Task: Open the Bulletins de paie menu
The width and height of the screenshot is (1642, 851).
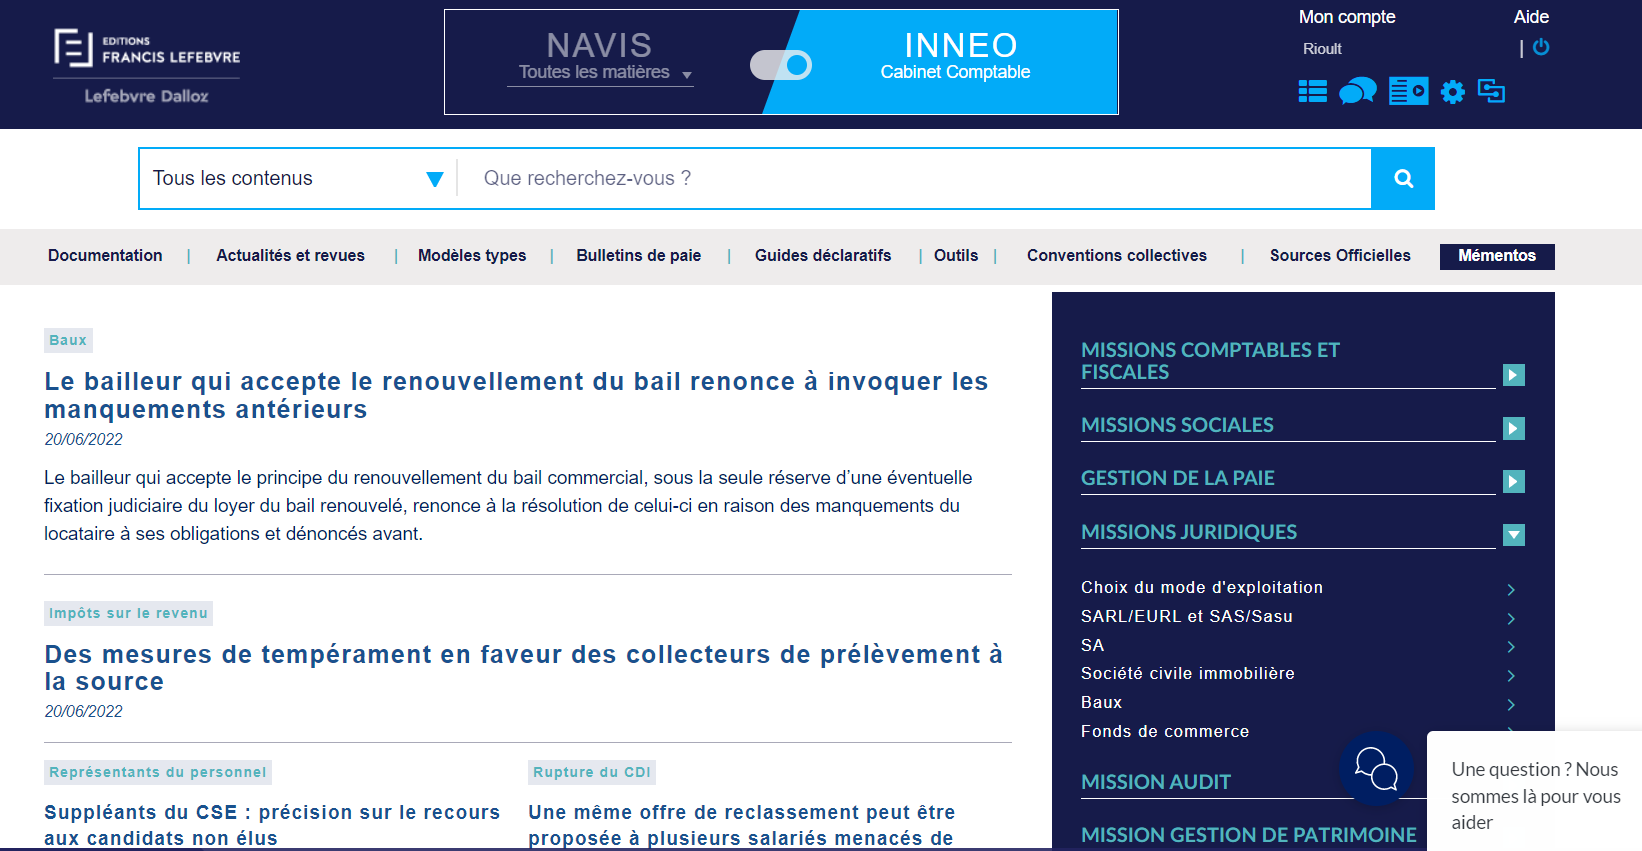Action: [x=638, y=255]
